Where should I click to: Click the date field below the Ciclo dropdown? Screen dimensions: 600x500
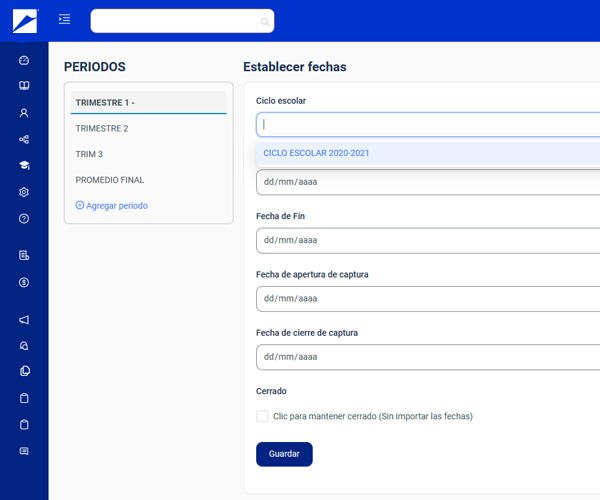tap(428, 182)
